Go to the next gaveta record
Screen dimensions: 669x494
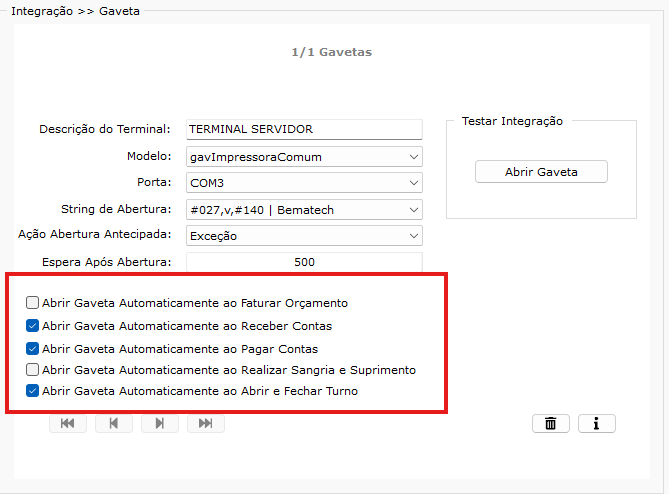pos(160,423)
